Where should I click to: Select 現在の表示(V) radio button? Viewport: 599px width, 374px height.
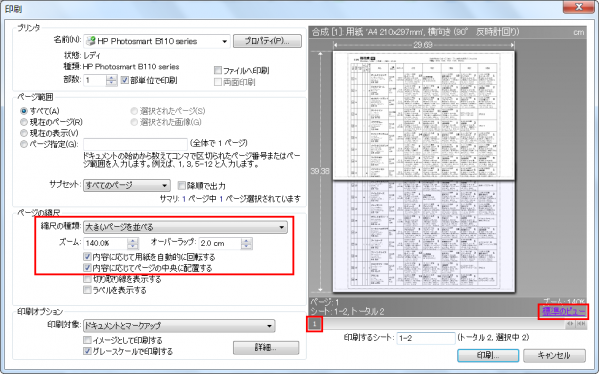pos(24,133)
